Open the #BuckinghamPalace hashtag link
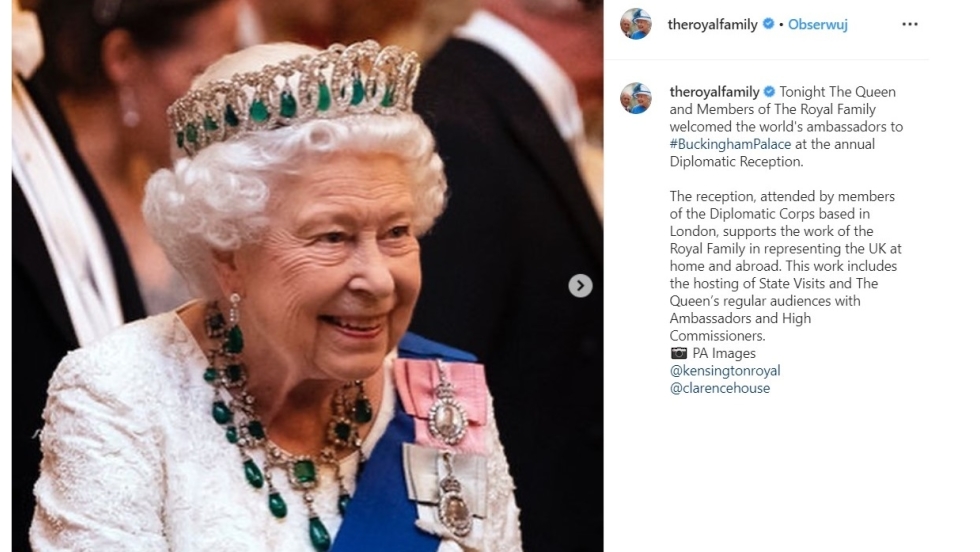 coord(730,144)
